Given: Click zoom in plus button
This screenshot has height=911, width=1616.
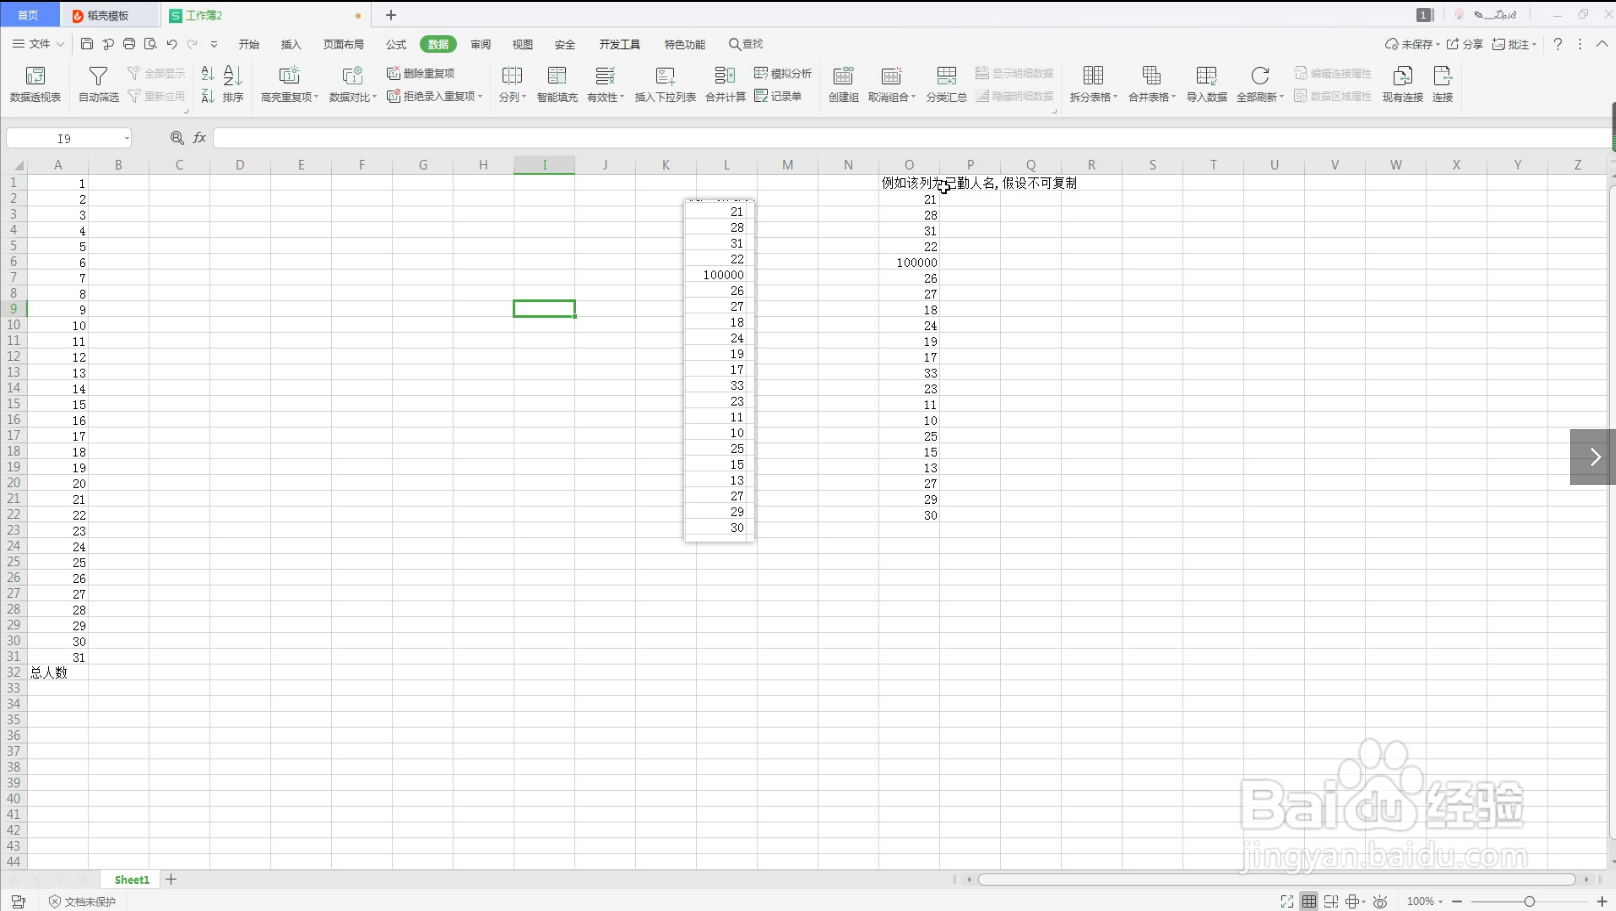Looking at the screenshot, I should [1602, 902].
